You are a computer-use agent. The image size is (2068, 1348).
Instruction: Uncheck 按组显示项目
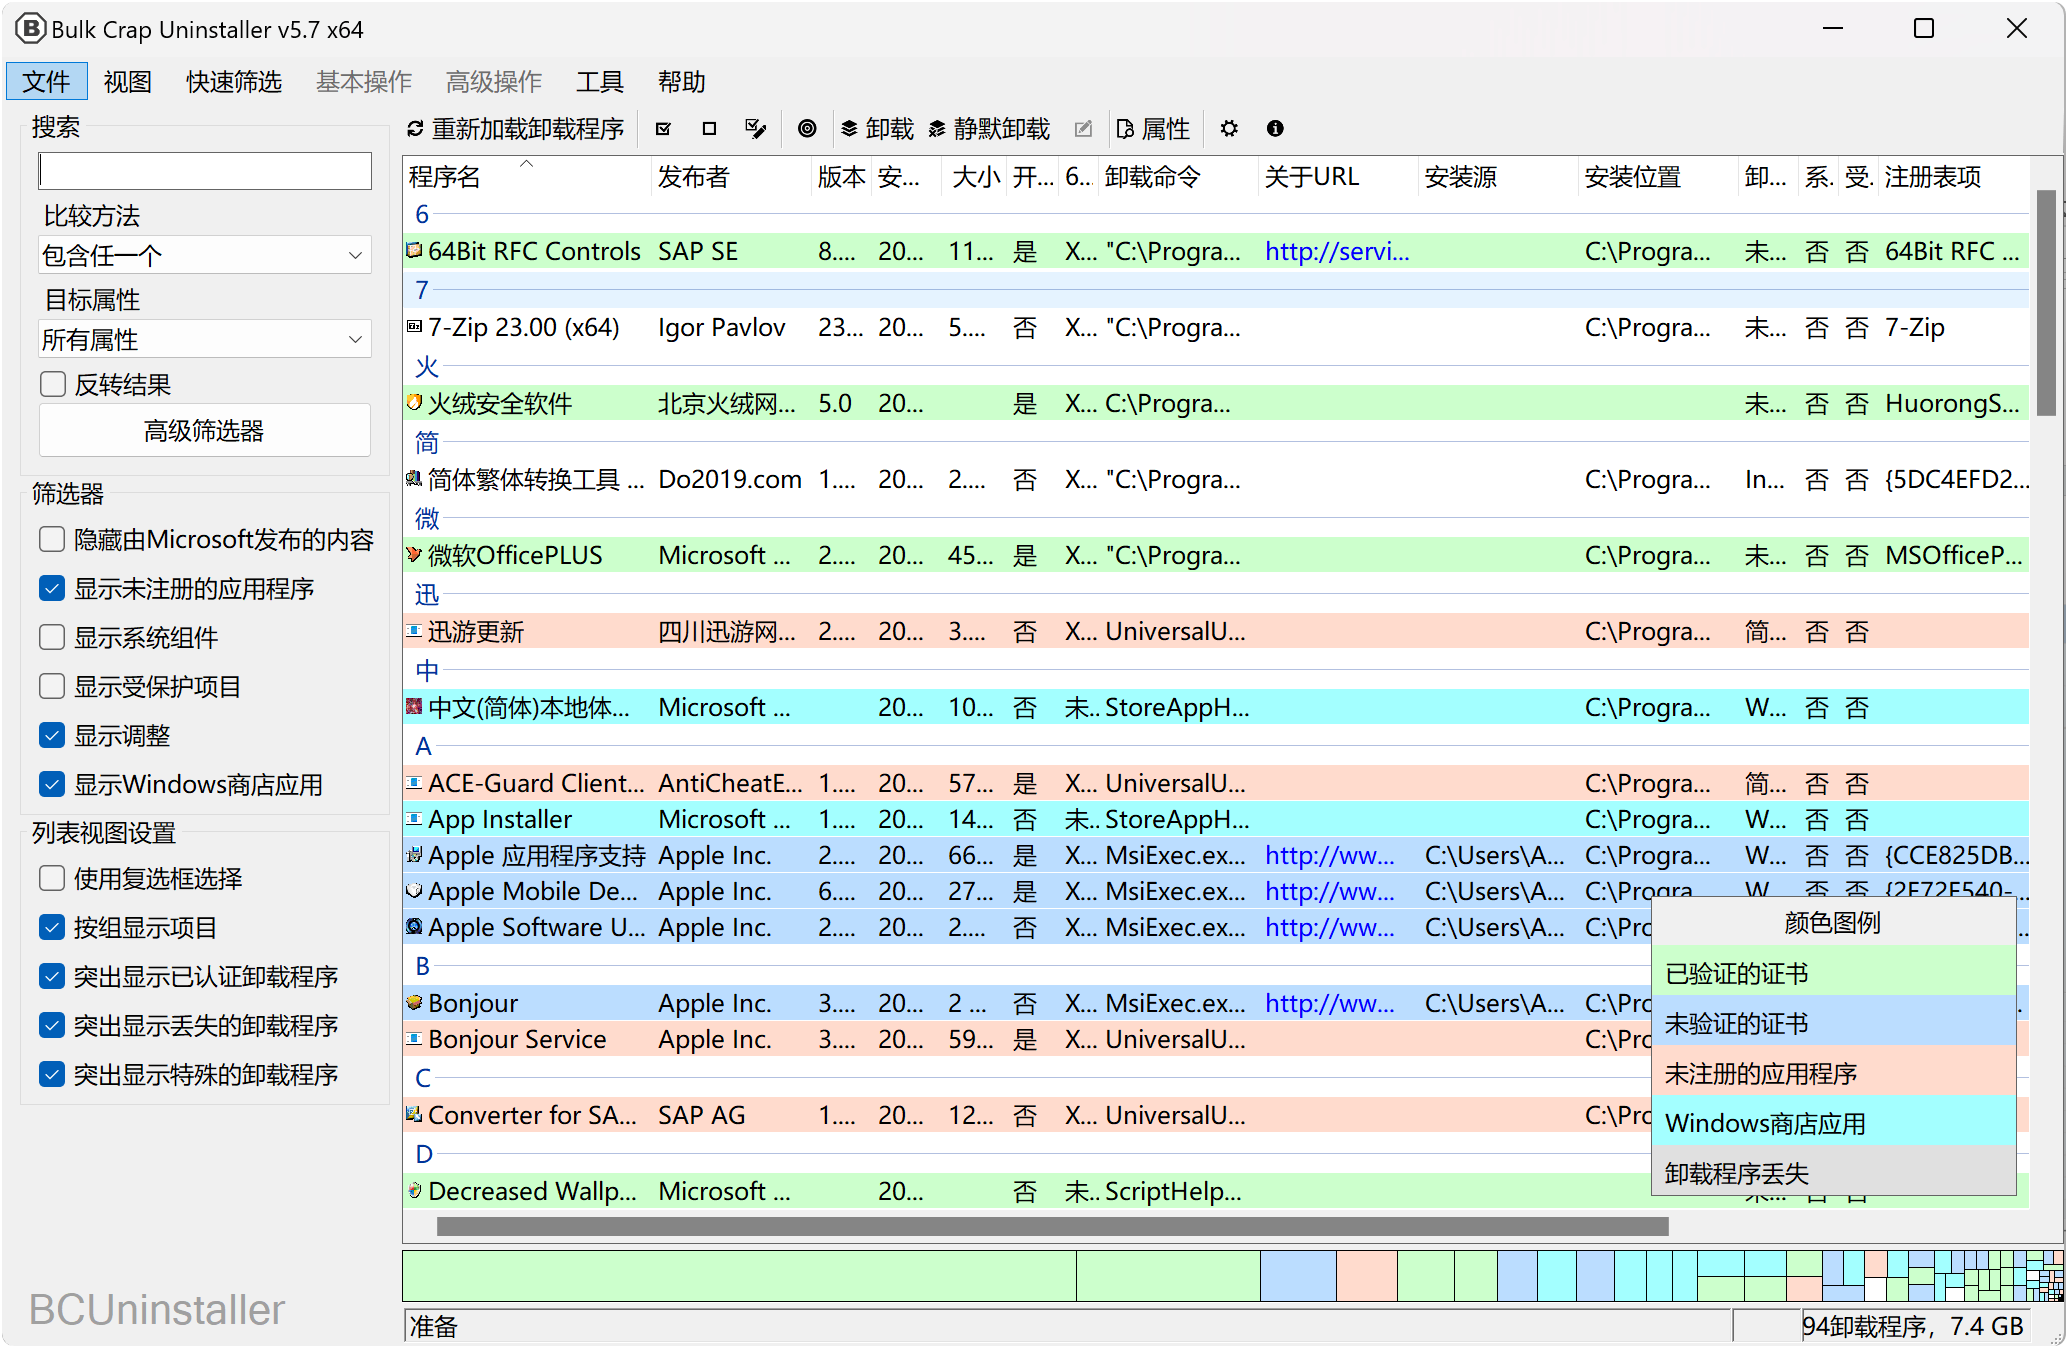[x=52, y=928]
